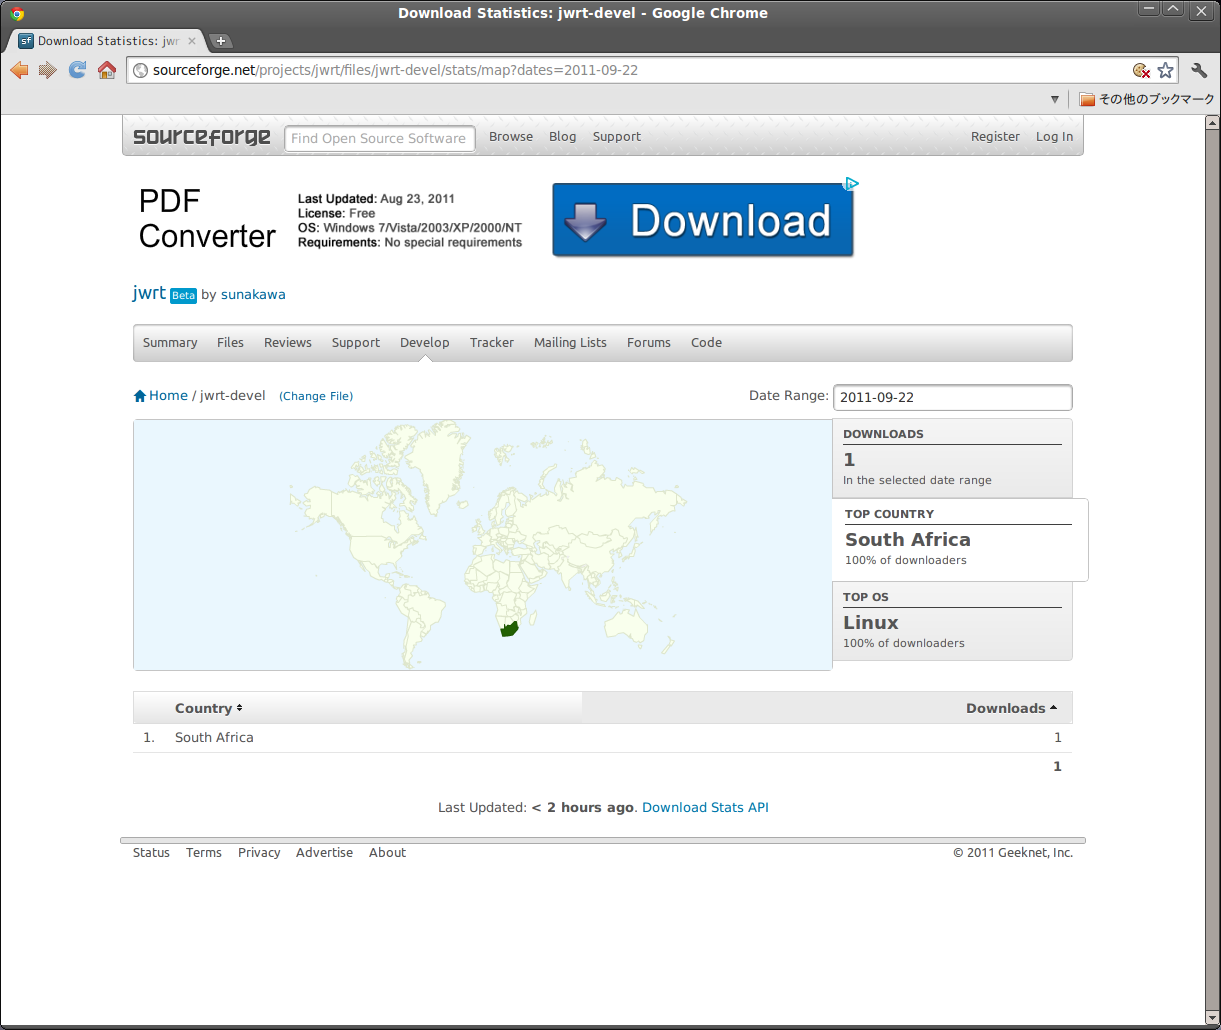Switch to the Mailing Lists tab
The image size is (1221, 1030).
pos(570,343)
